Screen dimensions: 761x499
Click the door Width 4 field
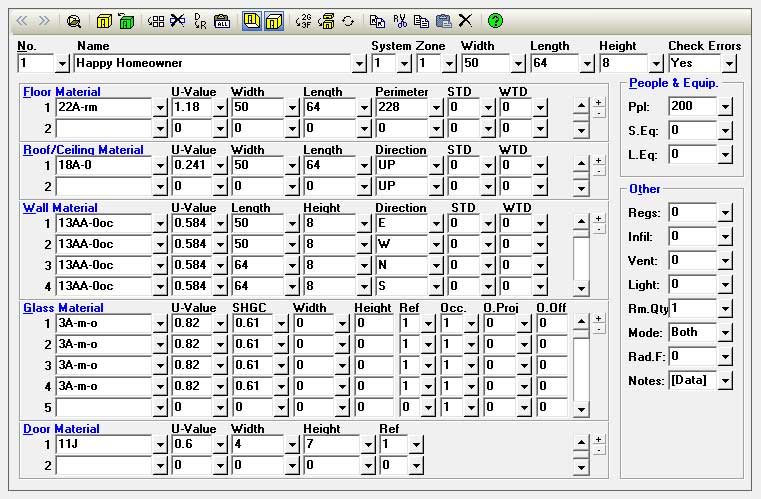tap(258, 444)
